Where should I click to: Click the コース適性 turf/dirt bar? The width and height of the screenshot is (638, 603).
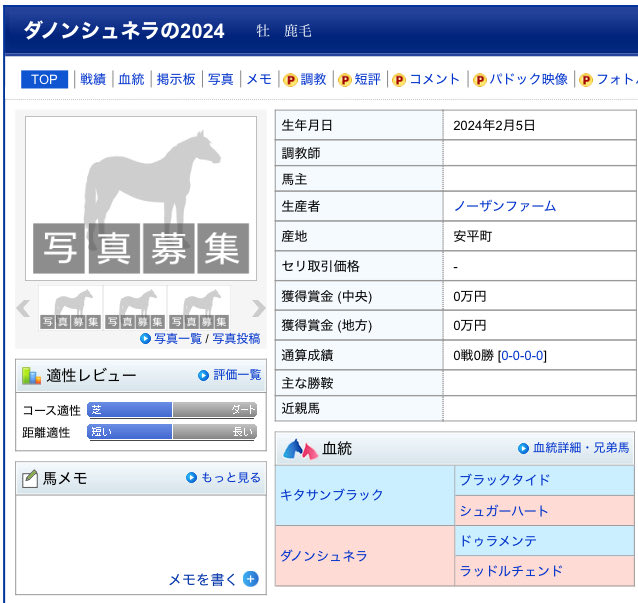click(172, 410)
